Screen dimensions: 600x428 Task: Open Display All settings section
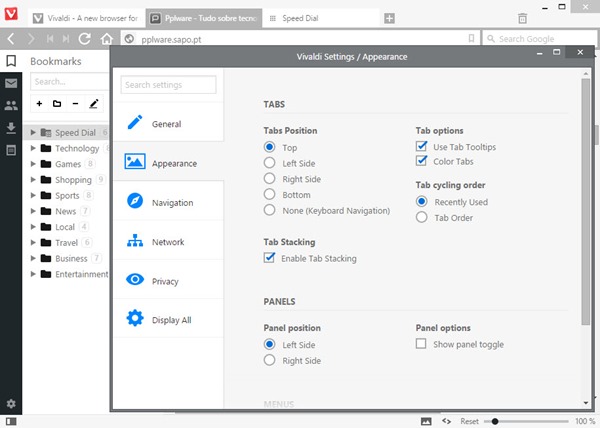tap(168, 318)
